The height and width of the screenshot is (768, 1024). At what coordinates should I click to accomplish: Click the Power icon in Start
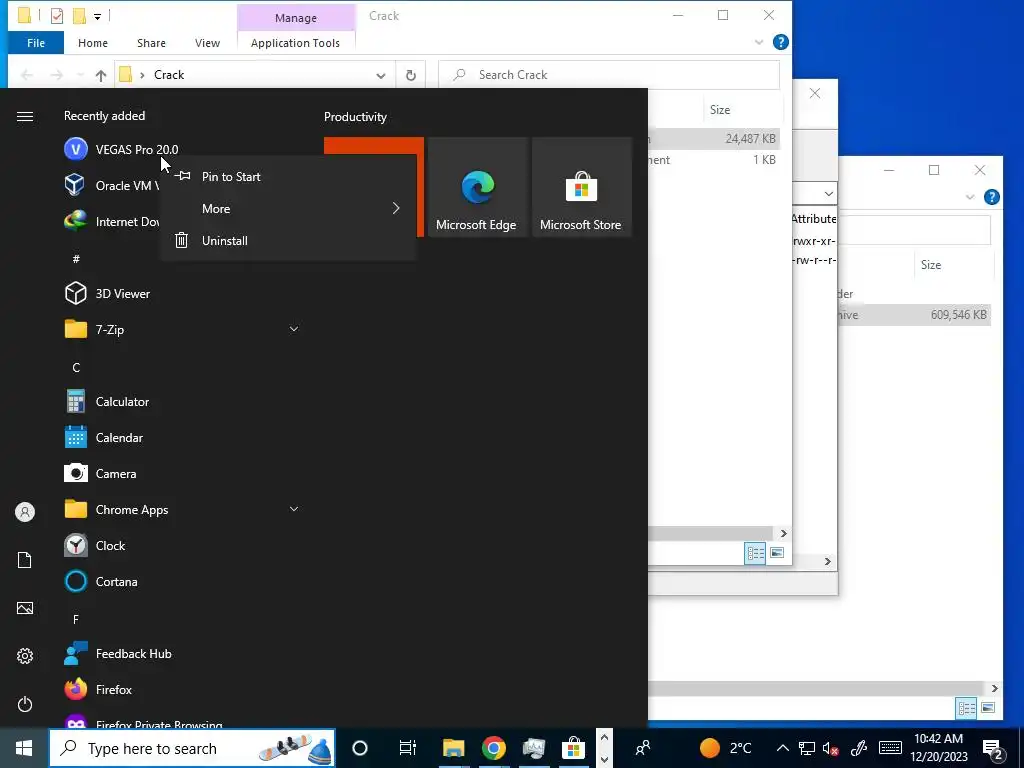click(x=25, y=704)
